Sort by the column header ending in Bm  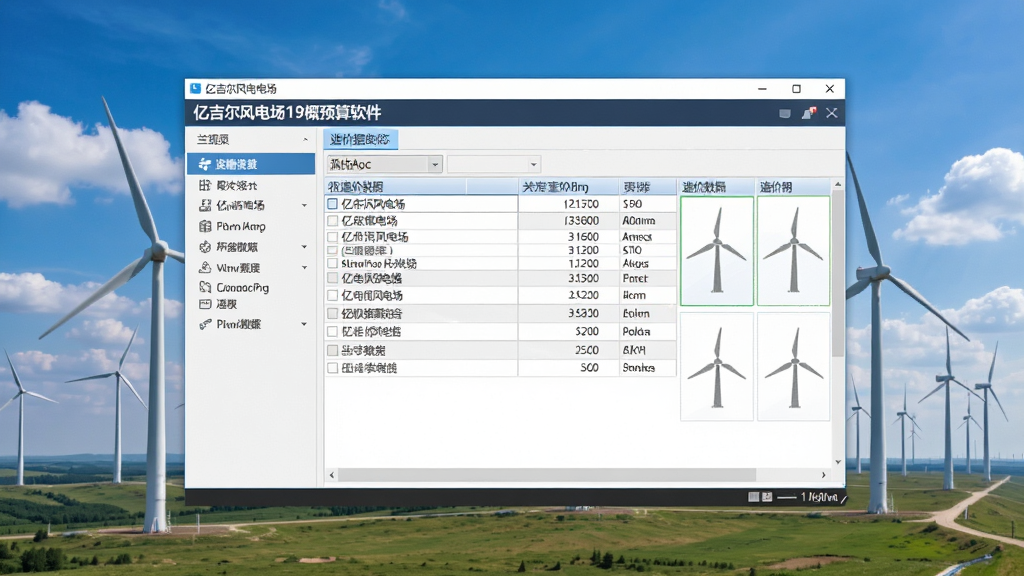pyautogui.click(x=568, y=187)
